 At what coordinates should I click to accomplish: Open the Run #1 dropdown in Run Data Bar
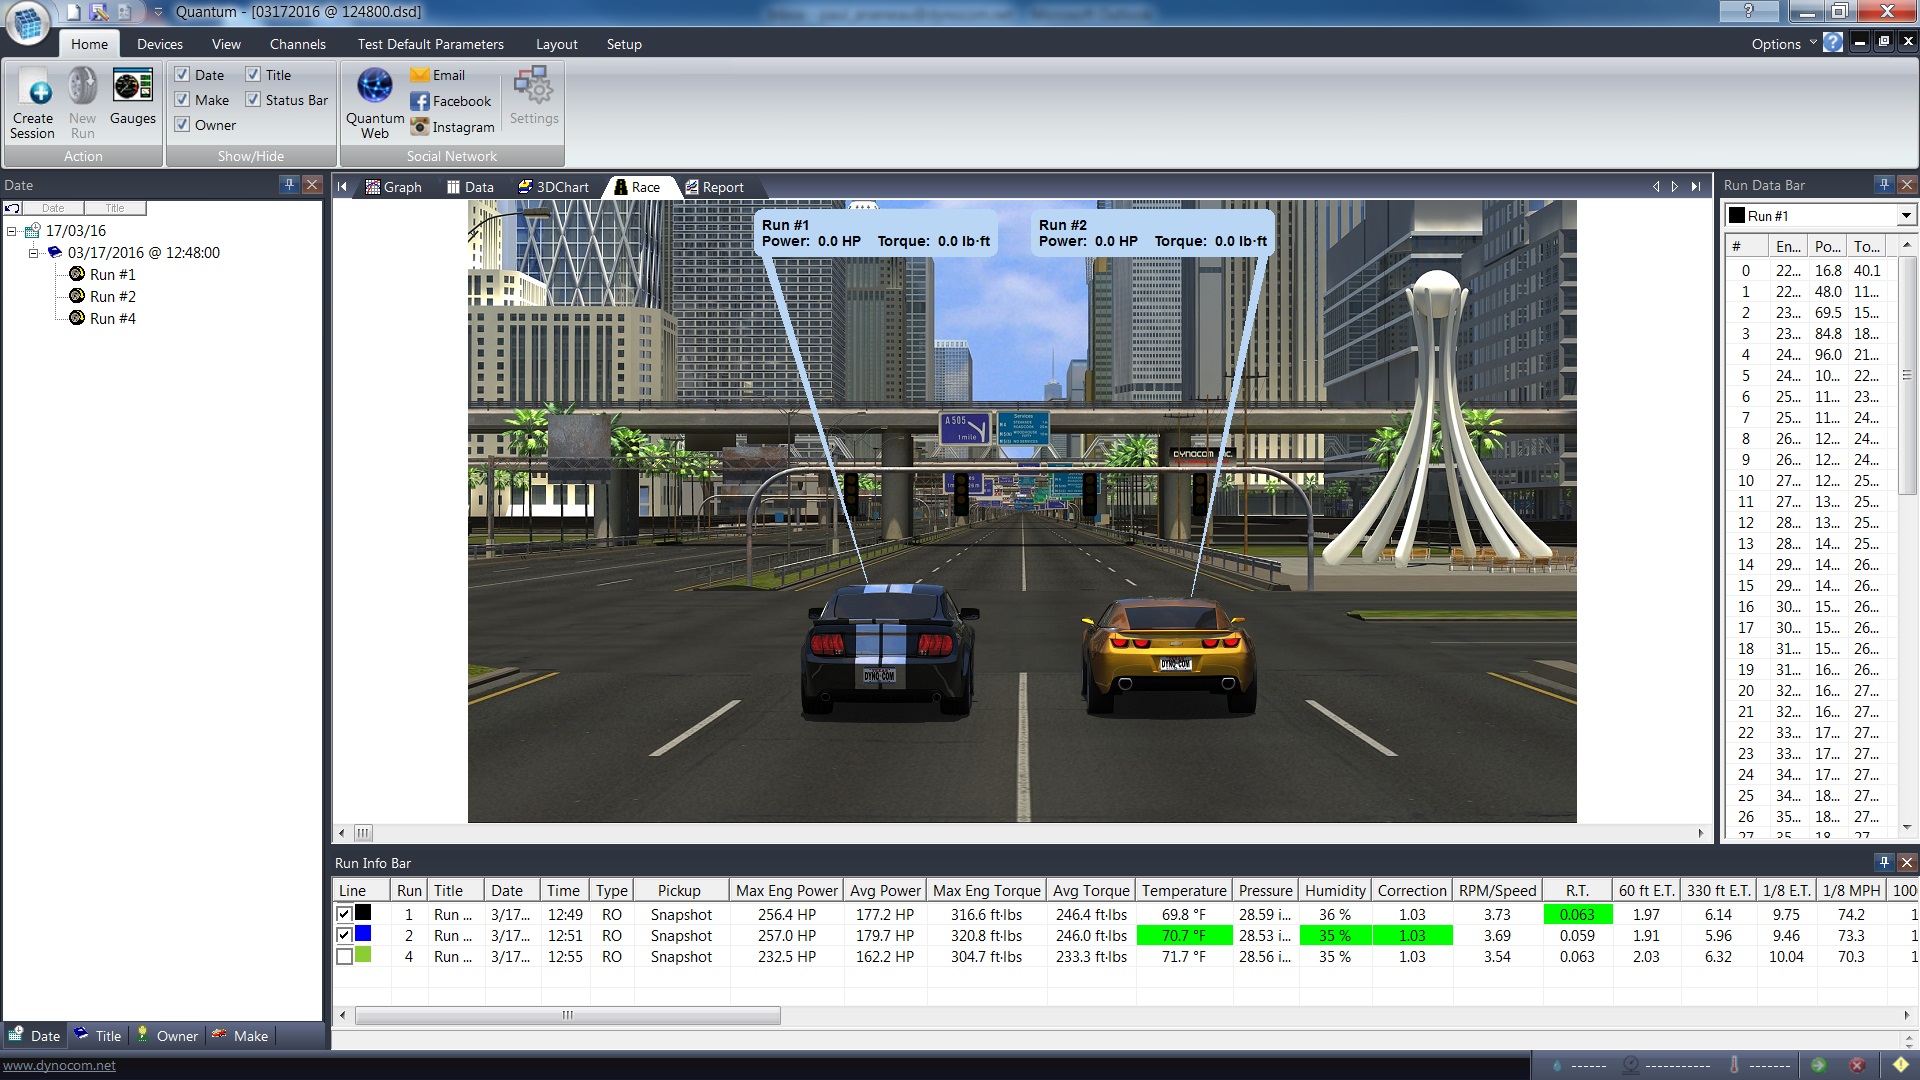(x=1906, y=216)
